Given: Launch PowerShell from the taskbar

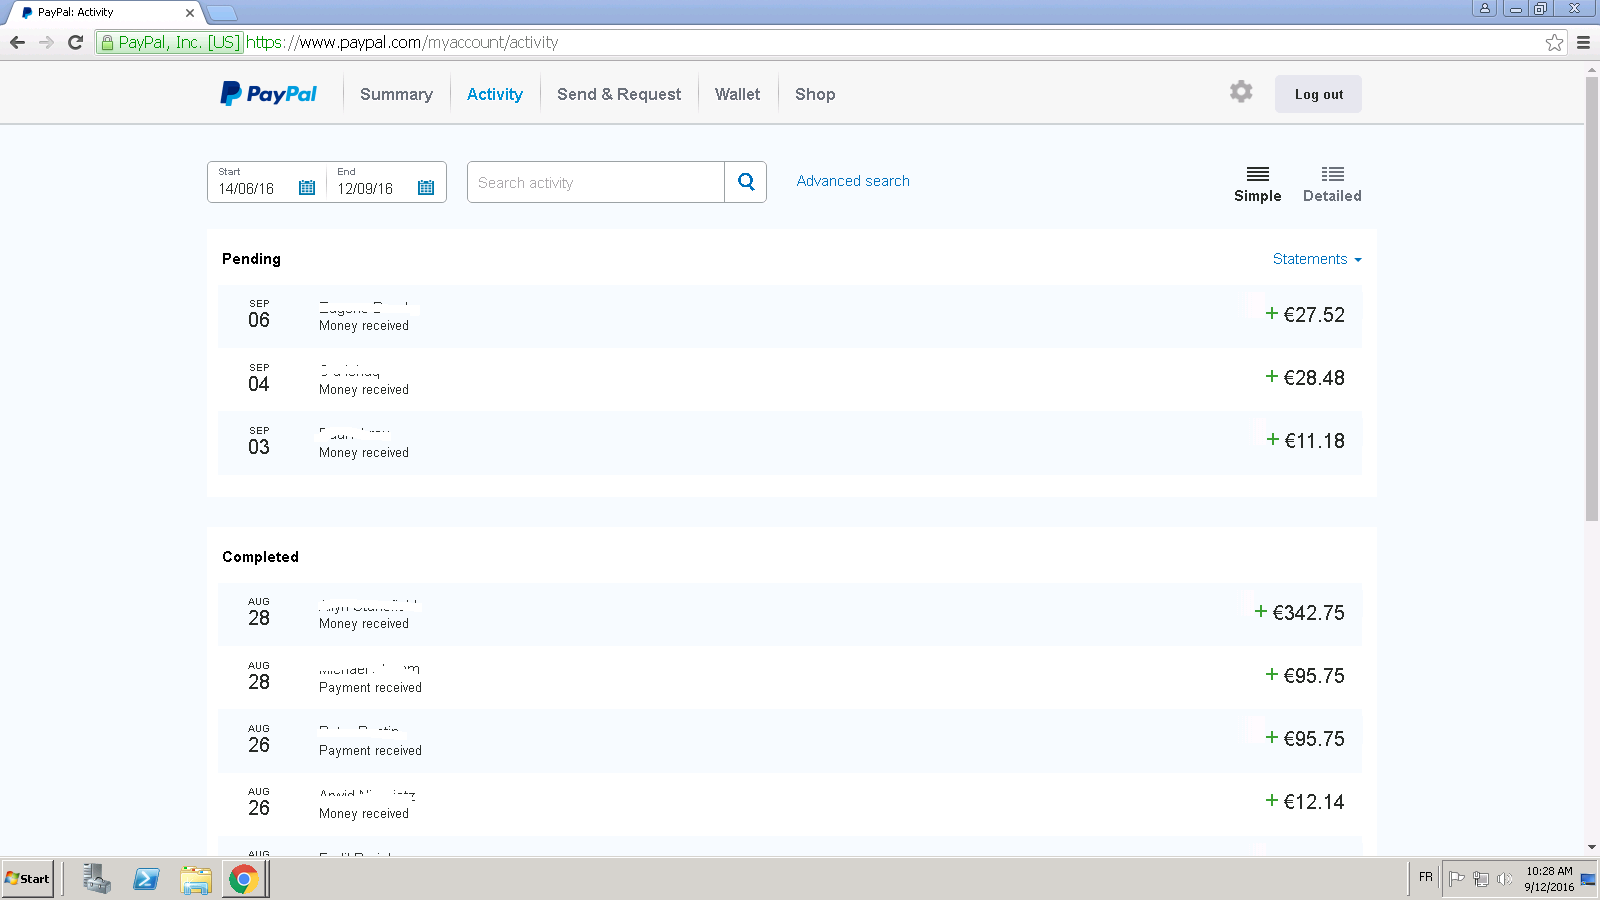Looking at the screenshot, I should click(146, 879).
